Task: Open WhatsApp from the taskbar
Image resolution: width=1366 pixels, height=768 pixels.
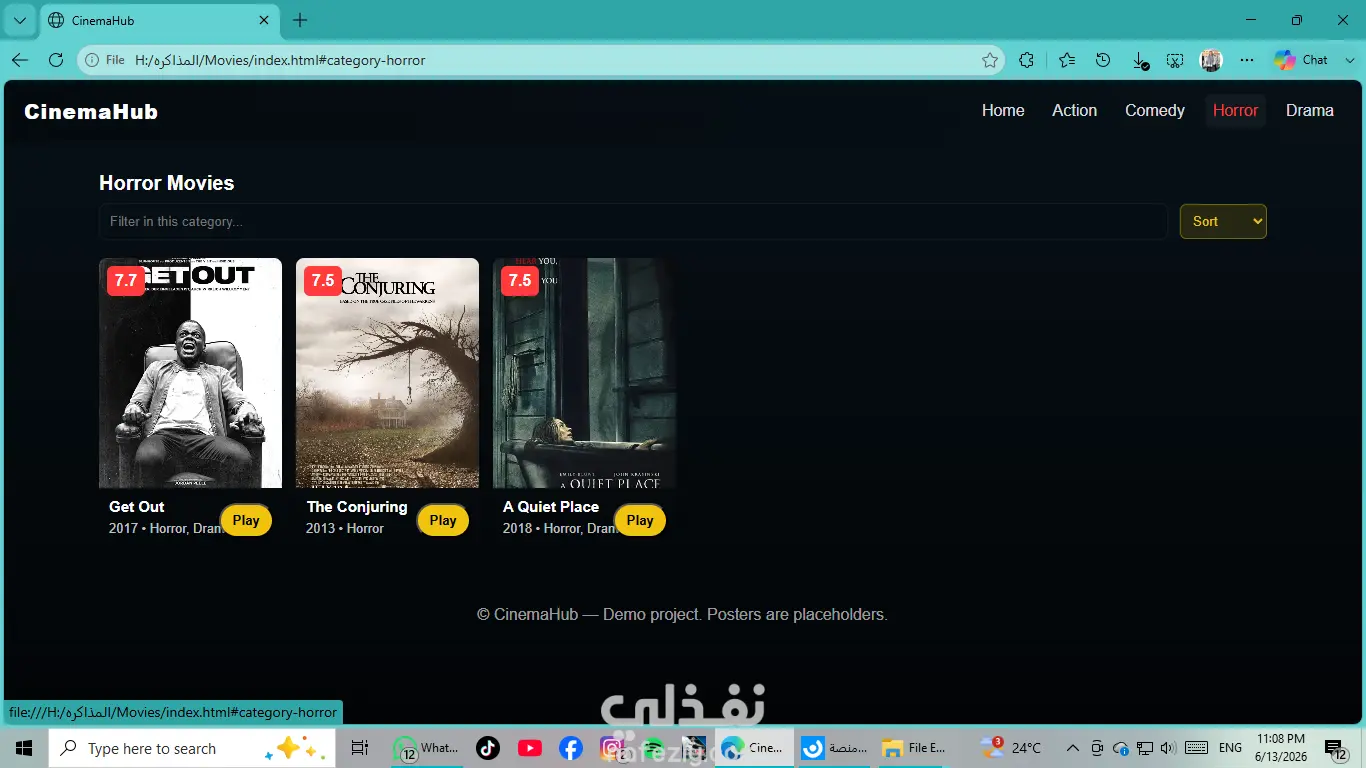Action: coord(426,748)
